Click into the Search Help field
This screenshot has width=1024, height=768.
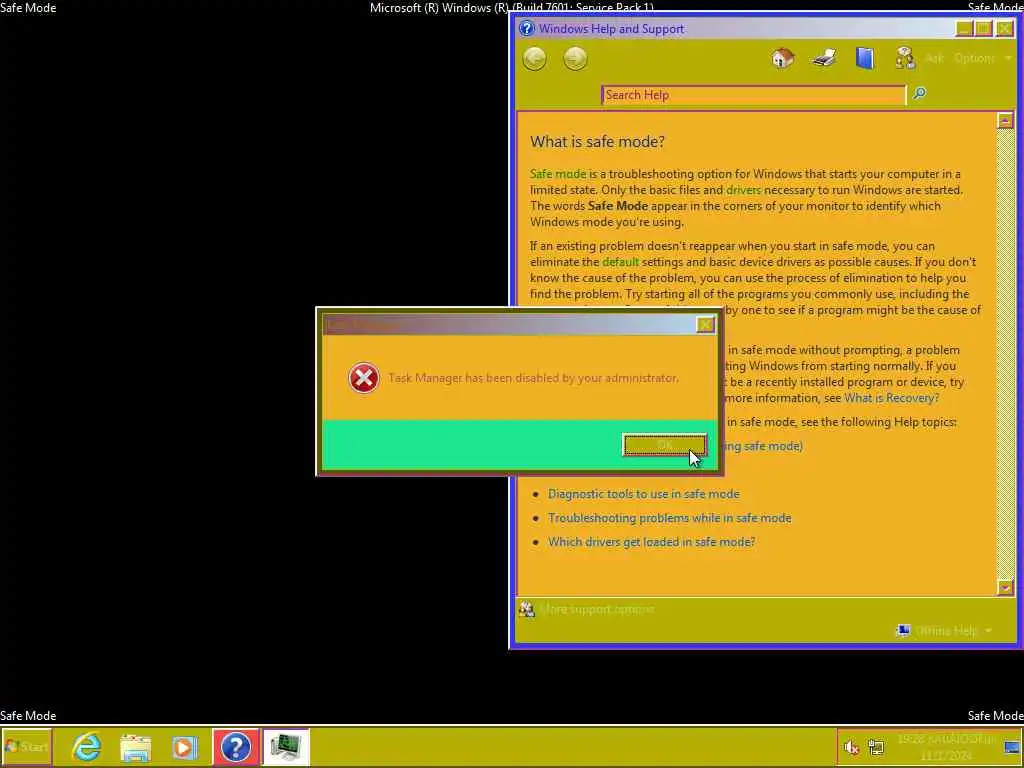[753, 95]
